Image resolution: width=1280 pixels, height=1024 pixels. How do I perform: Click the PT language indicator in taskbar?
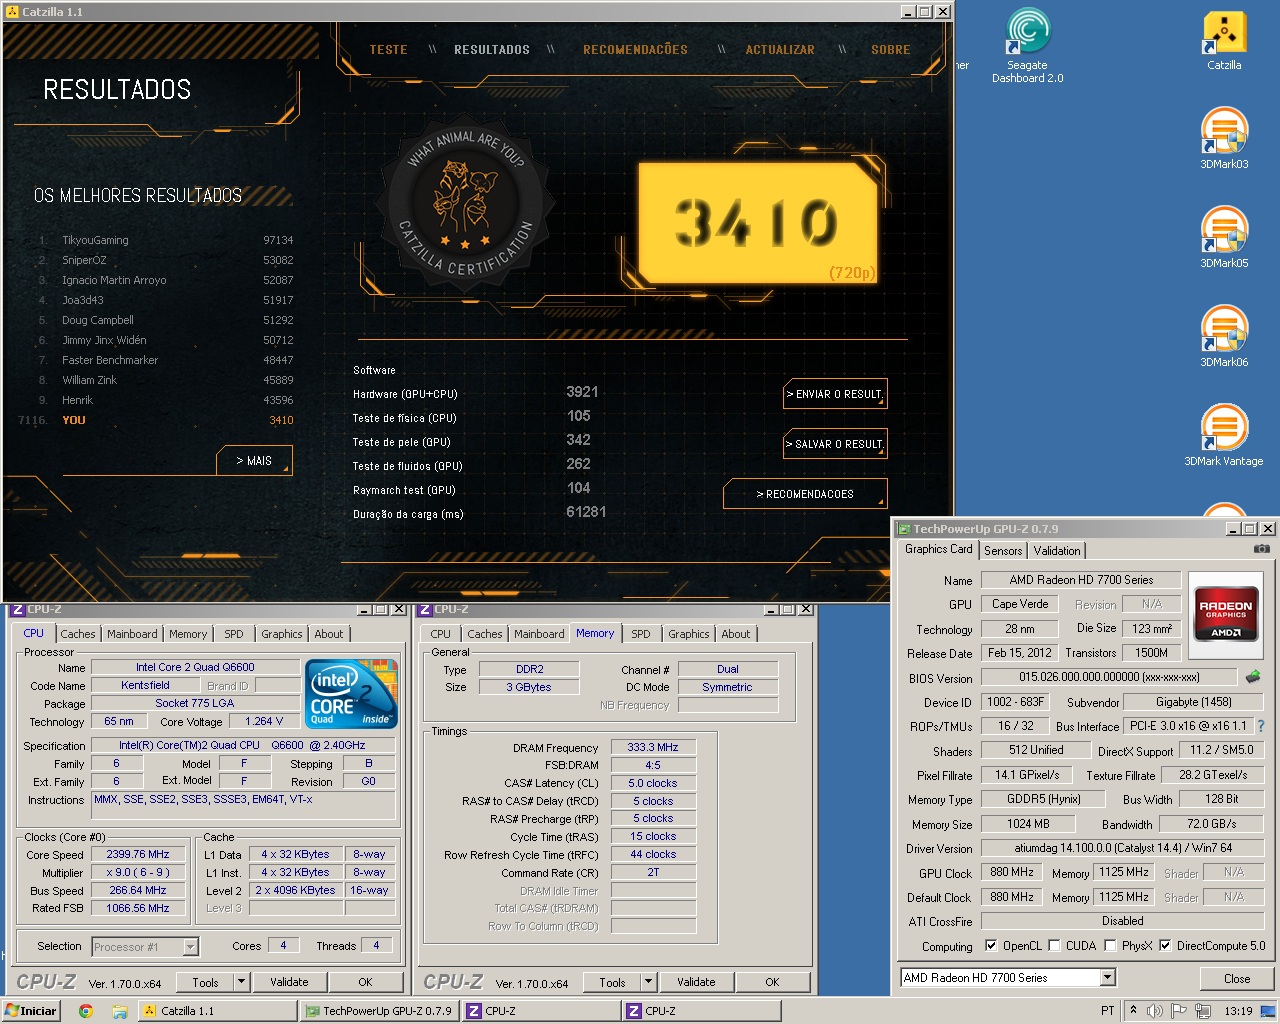click(1107, 1011)
